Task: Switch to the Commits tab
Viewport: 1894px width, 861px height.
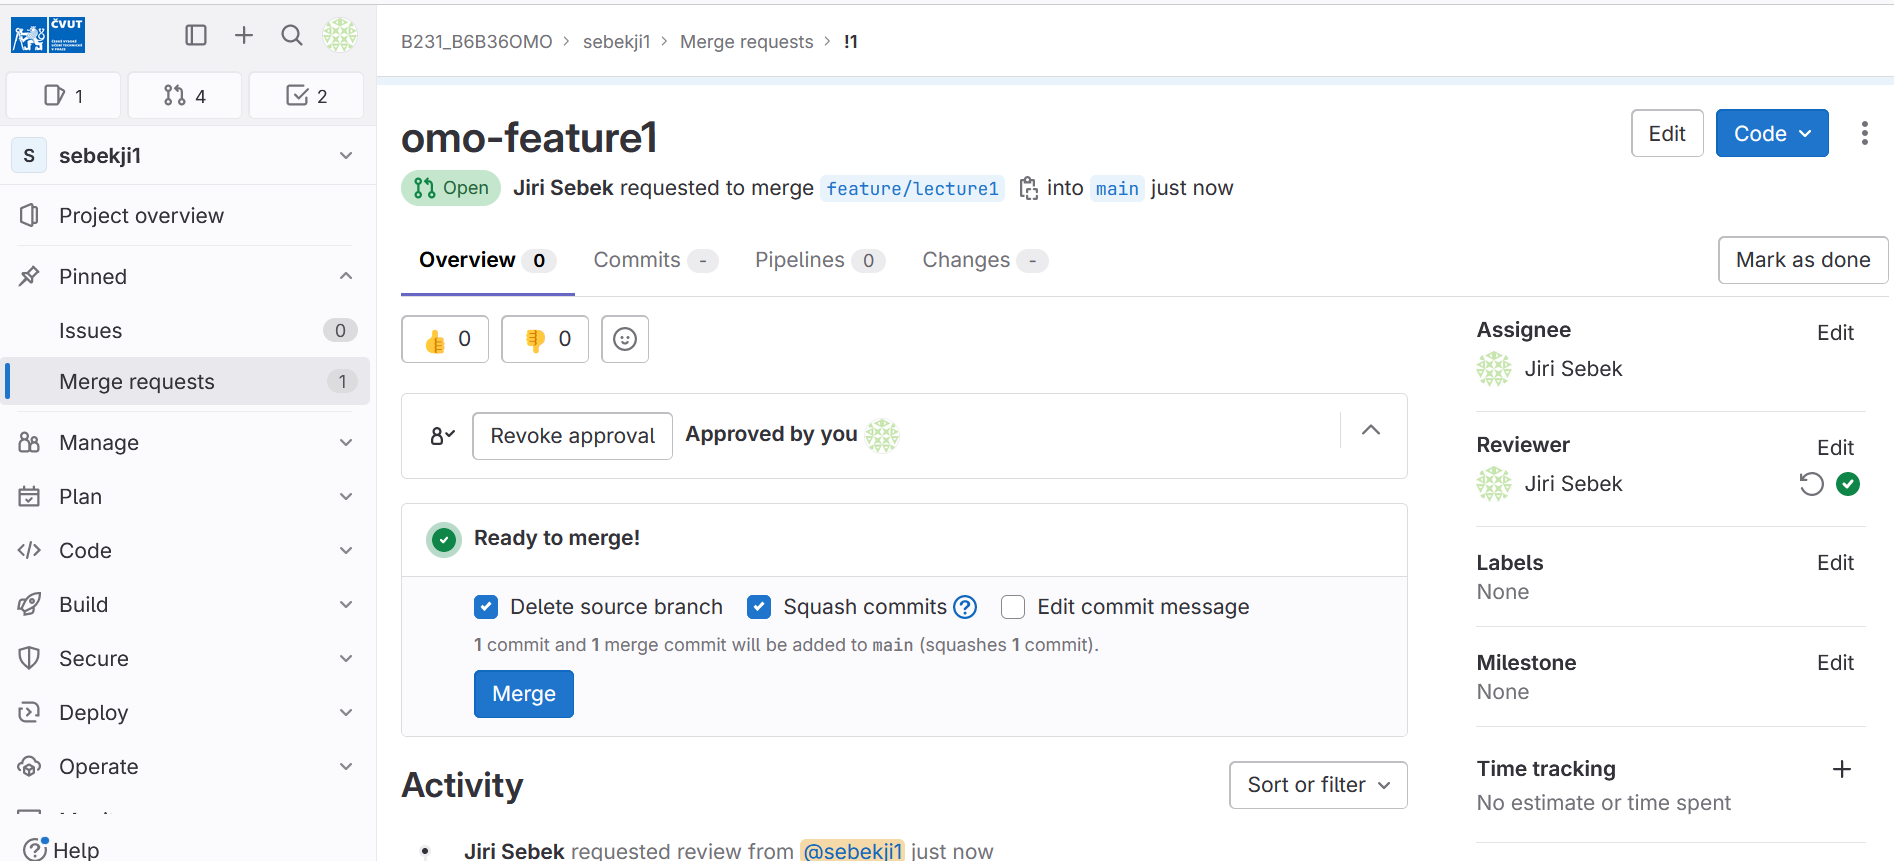Action: click(x=637, y=261)
